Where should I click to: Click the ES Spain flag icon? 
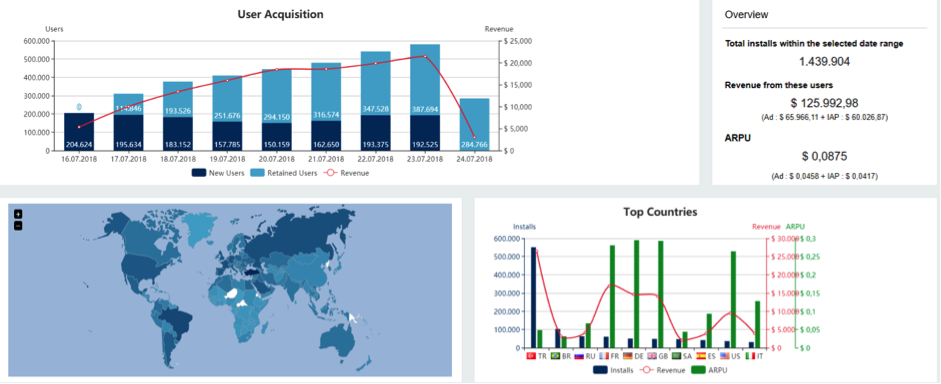point(701,356)
